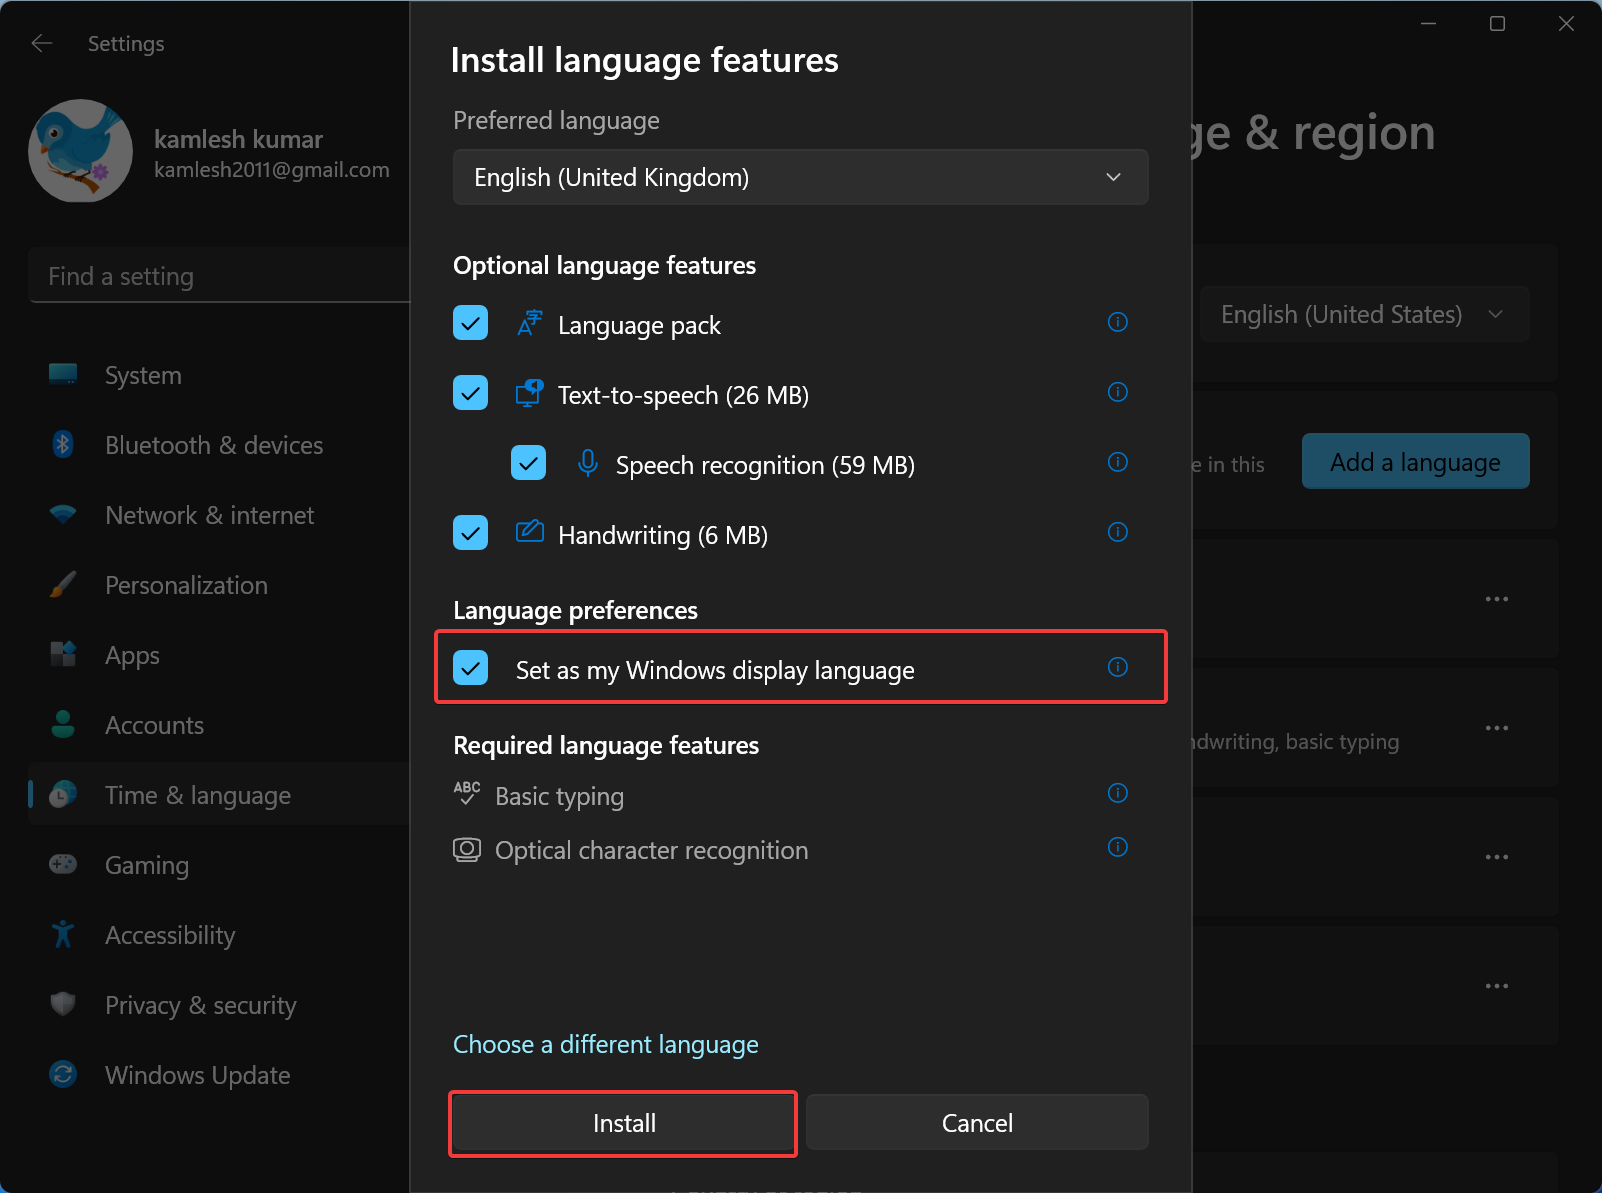
Task: Click the blue bird profile picture
Action: [x=80, y=151]
